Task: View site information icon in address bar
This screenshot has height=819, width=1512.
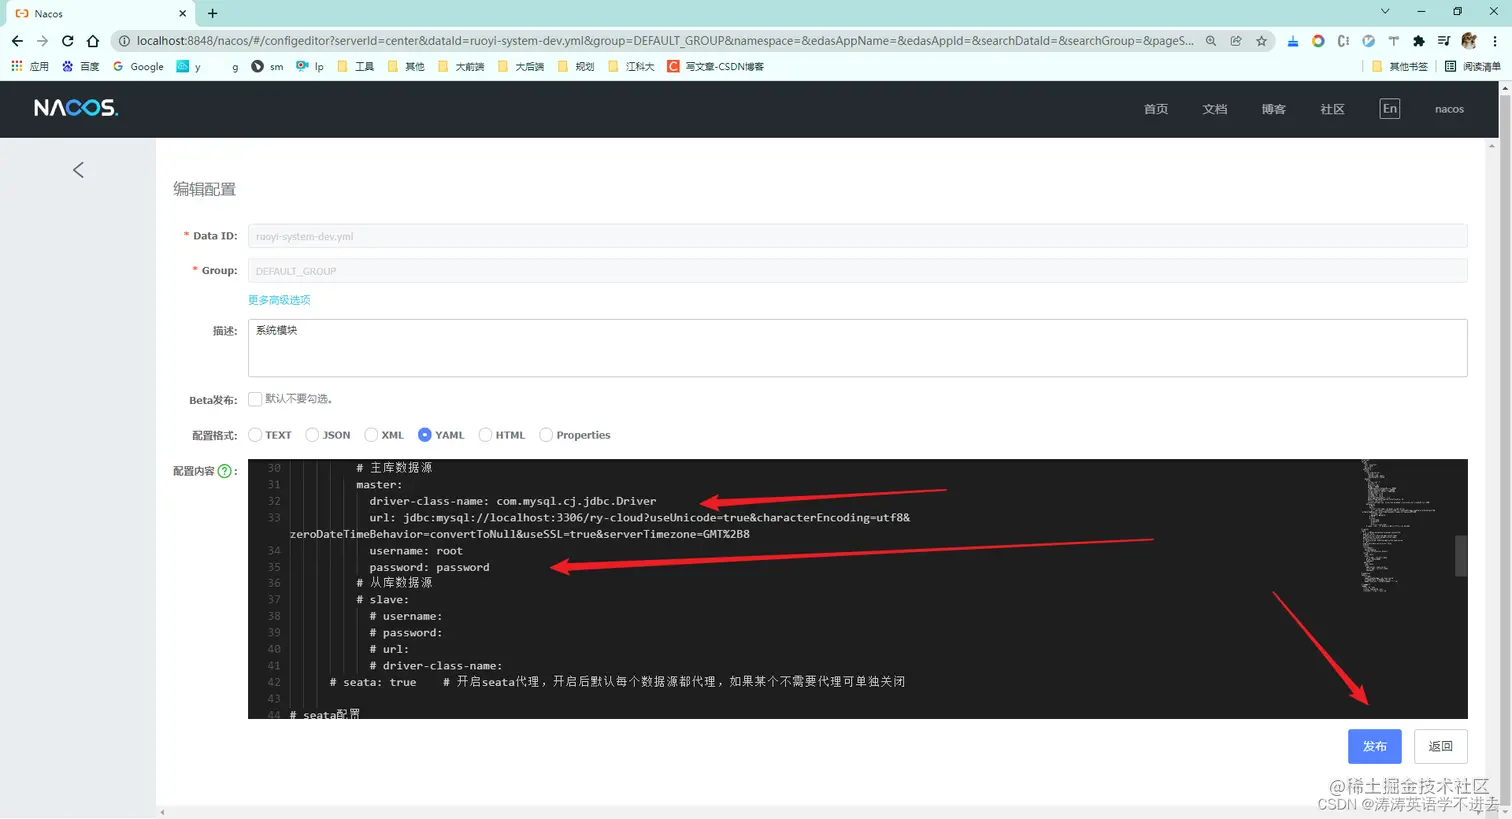Action: [124, 41]
